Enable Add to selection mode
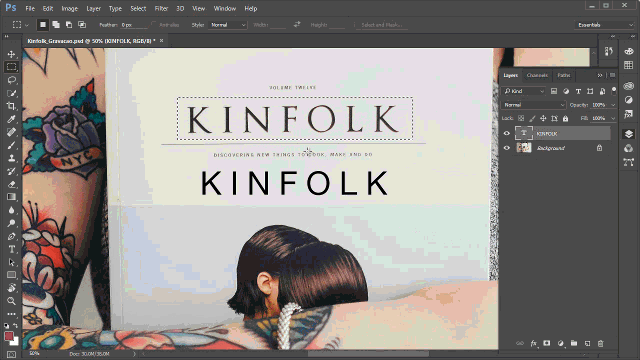The height and width of the screenshot is (360, 640). tap(56, 24)
